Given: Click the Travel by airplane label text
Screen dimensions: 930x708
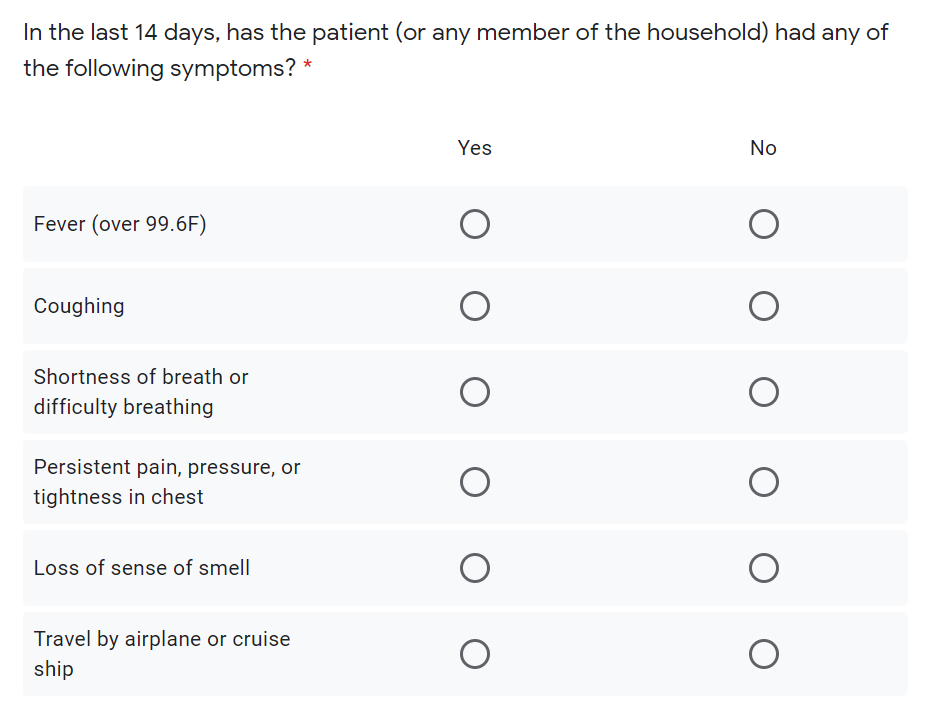Looking at the screenshot, I should click(162, 653).
